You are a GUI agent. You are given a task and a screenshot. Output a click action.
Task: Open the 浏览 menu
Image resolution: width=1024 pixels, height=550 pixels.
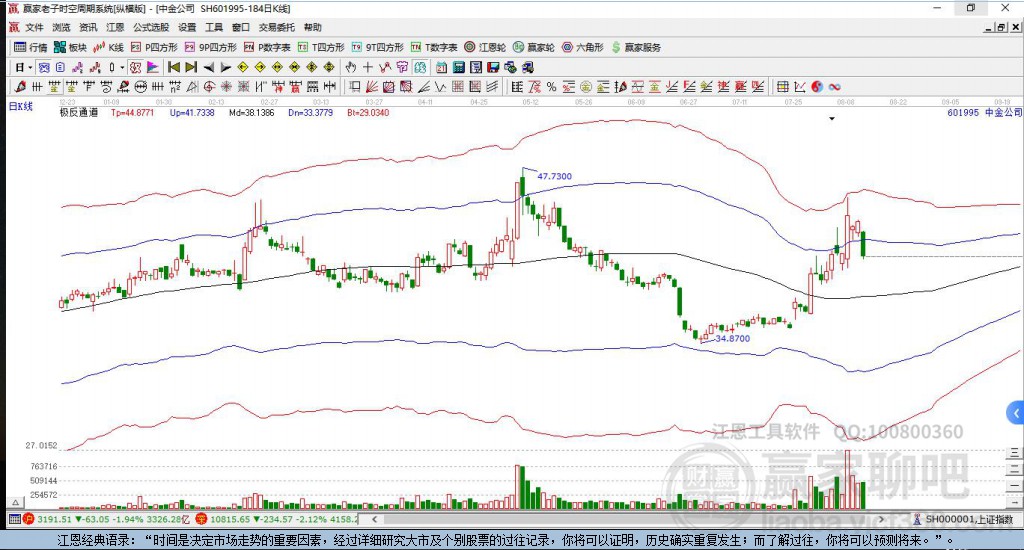click(61, 27)
